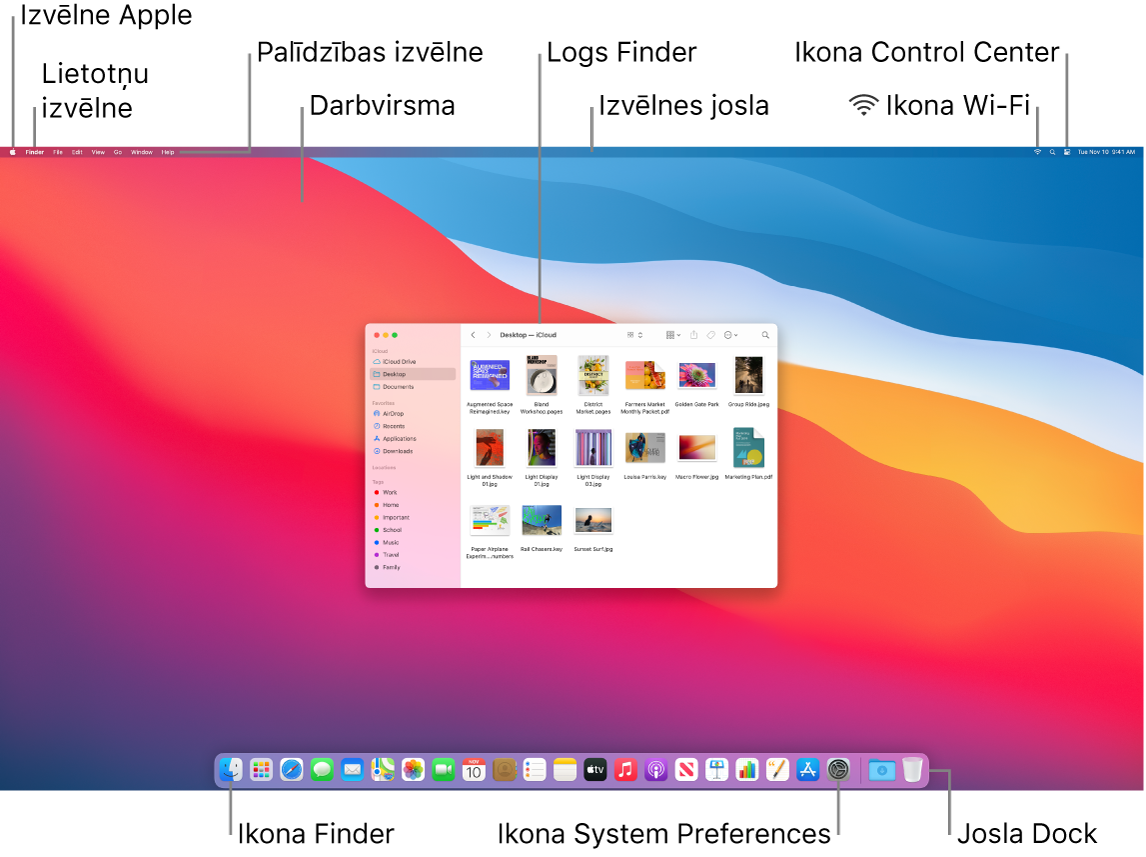Open the Photos app in the Dock
This screenshot has height=857, width=1146.
[x=413, y=769]
